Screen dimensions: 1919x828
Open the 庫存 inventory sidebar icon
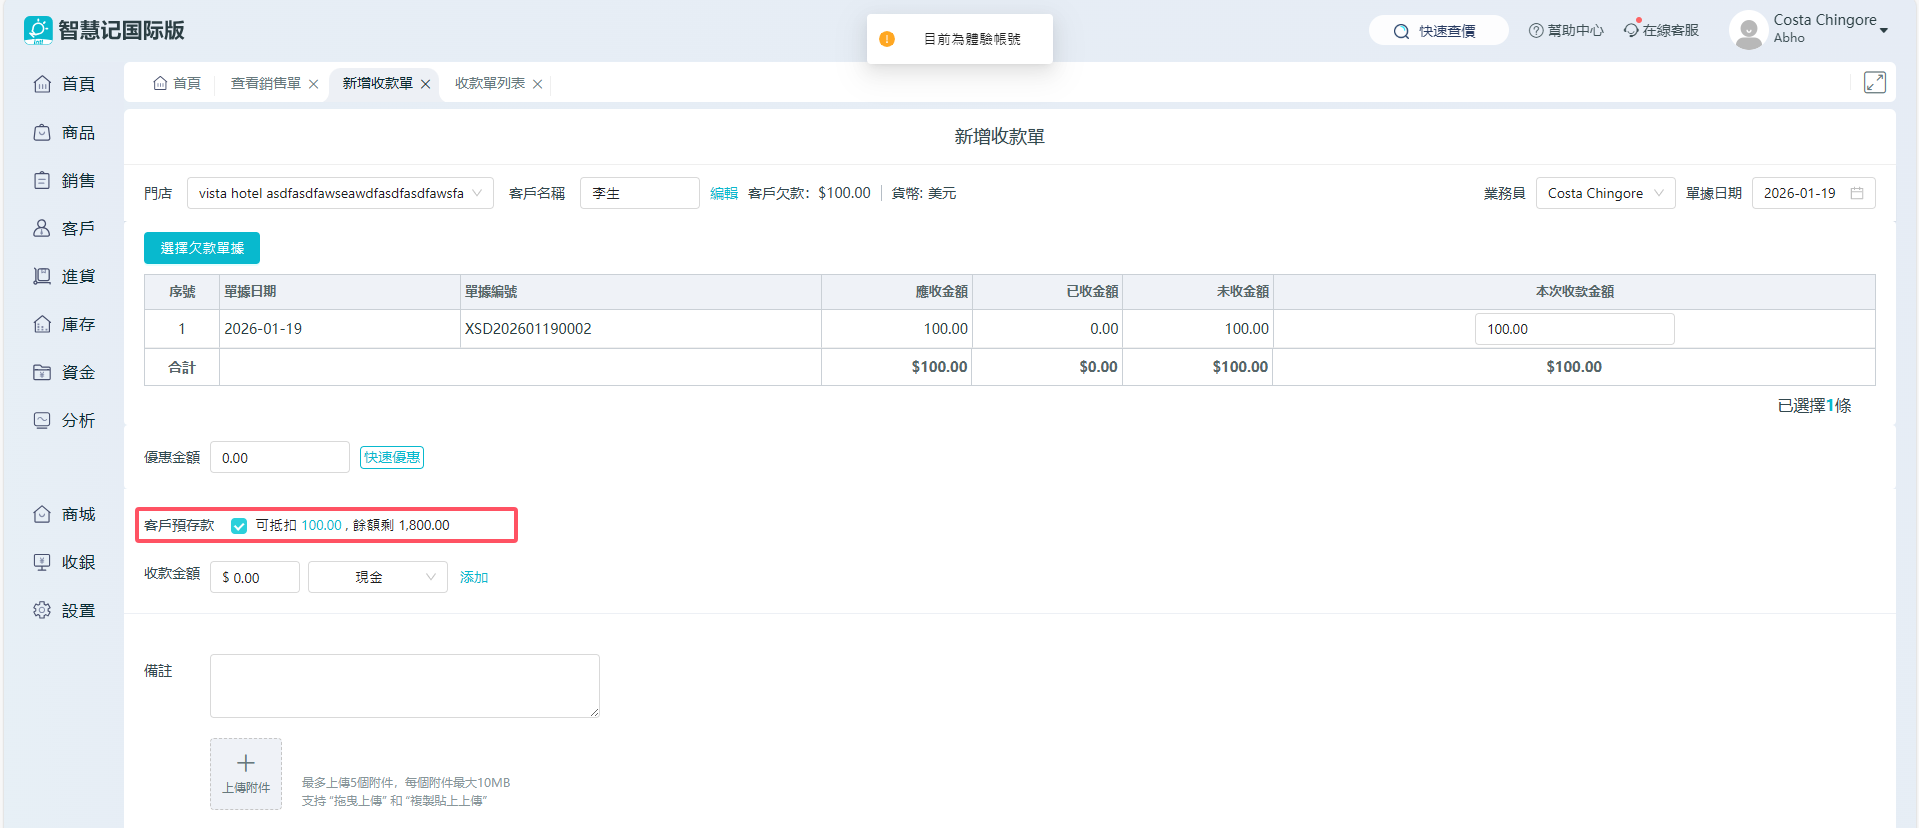tap(42, 325)
